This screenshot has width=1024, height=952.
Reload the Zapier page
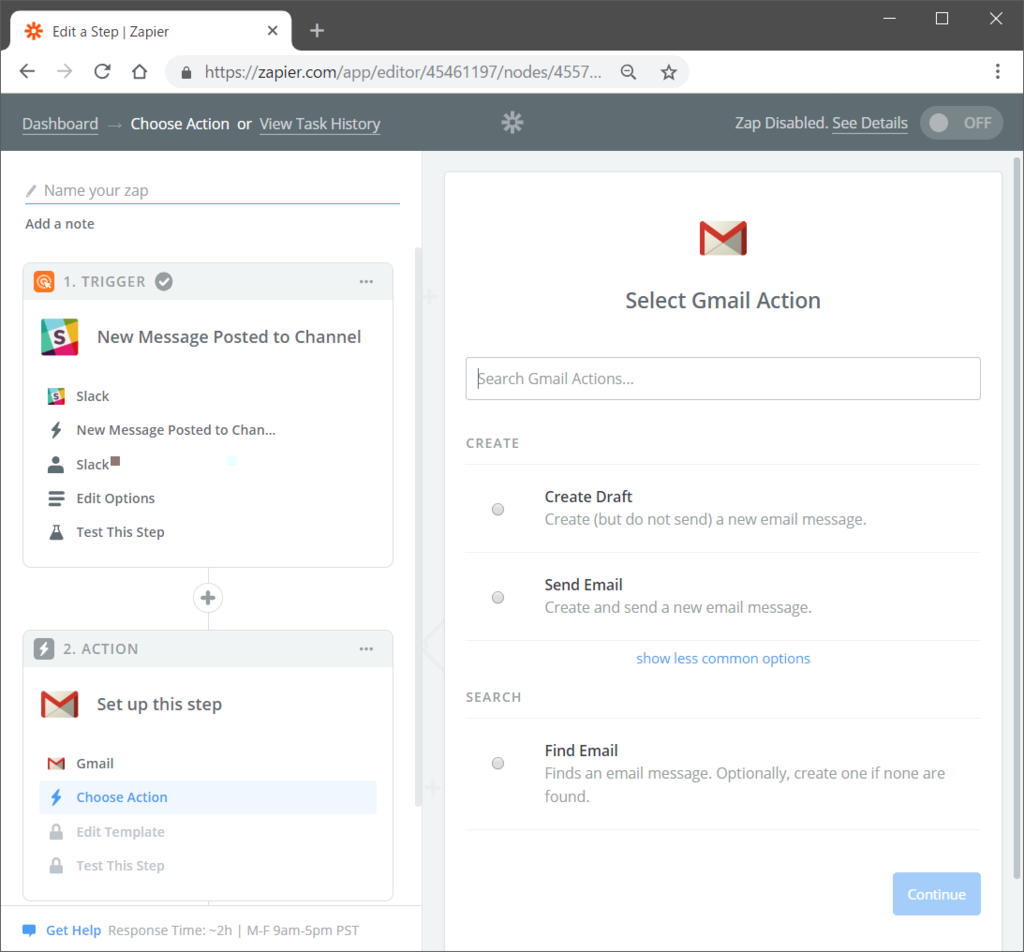[x=103, y=71]
